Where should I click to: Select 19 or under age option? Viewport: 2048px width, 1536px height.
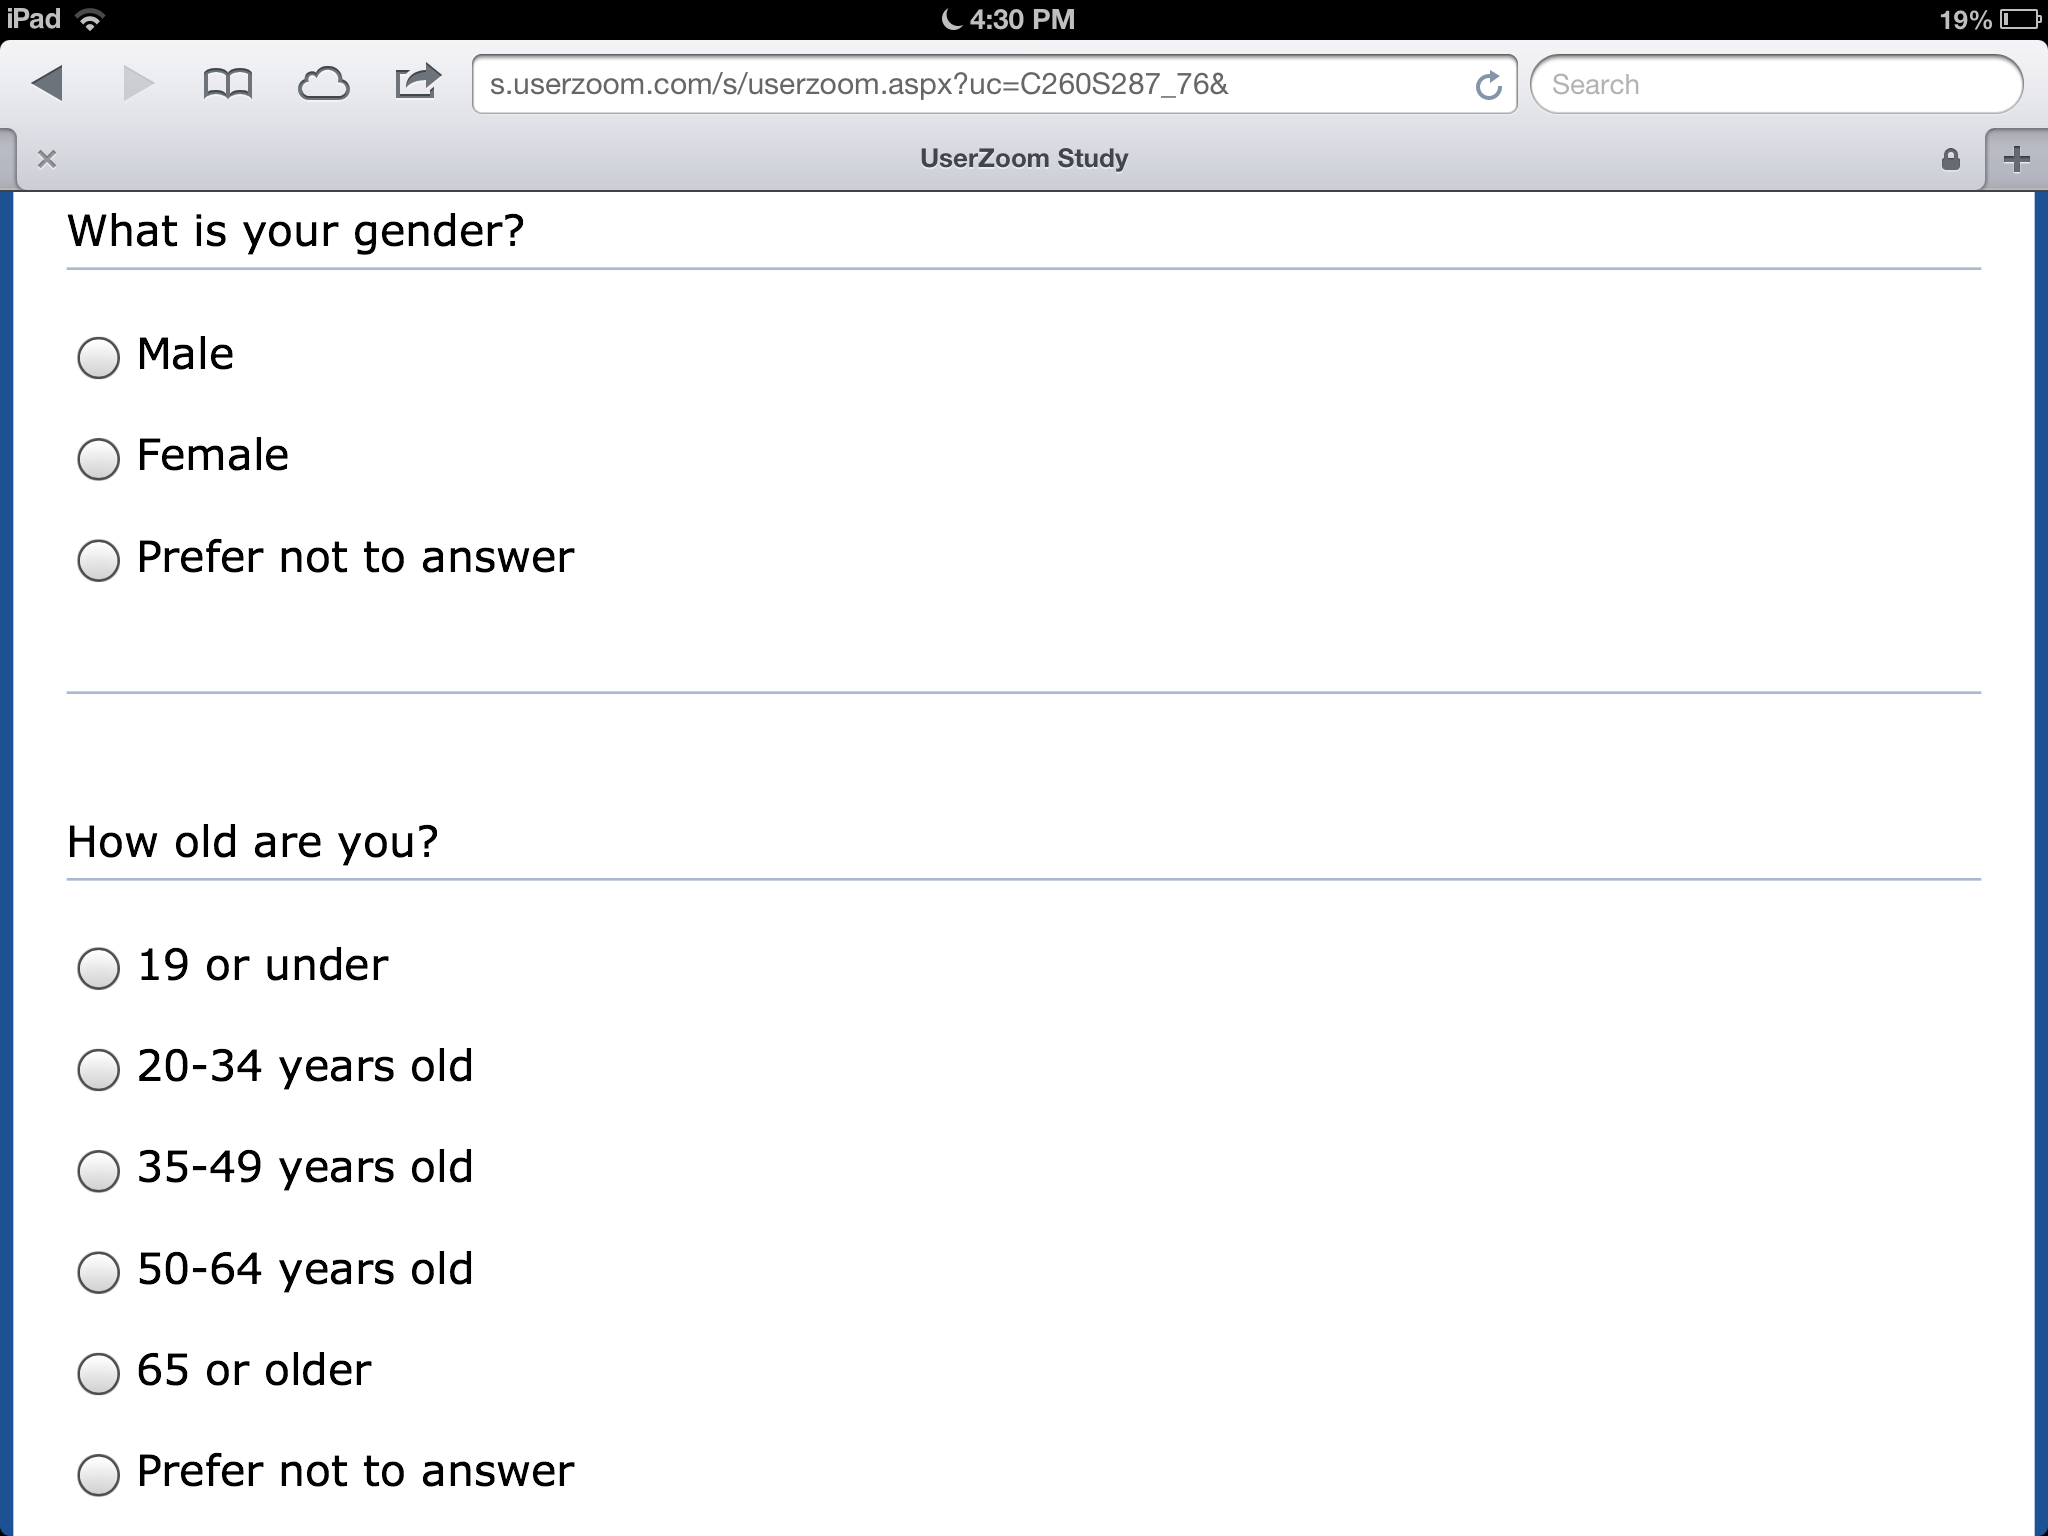[x=98, y=968]
